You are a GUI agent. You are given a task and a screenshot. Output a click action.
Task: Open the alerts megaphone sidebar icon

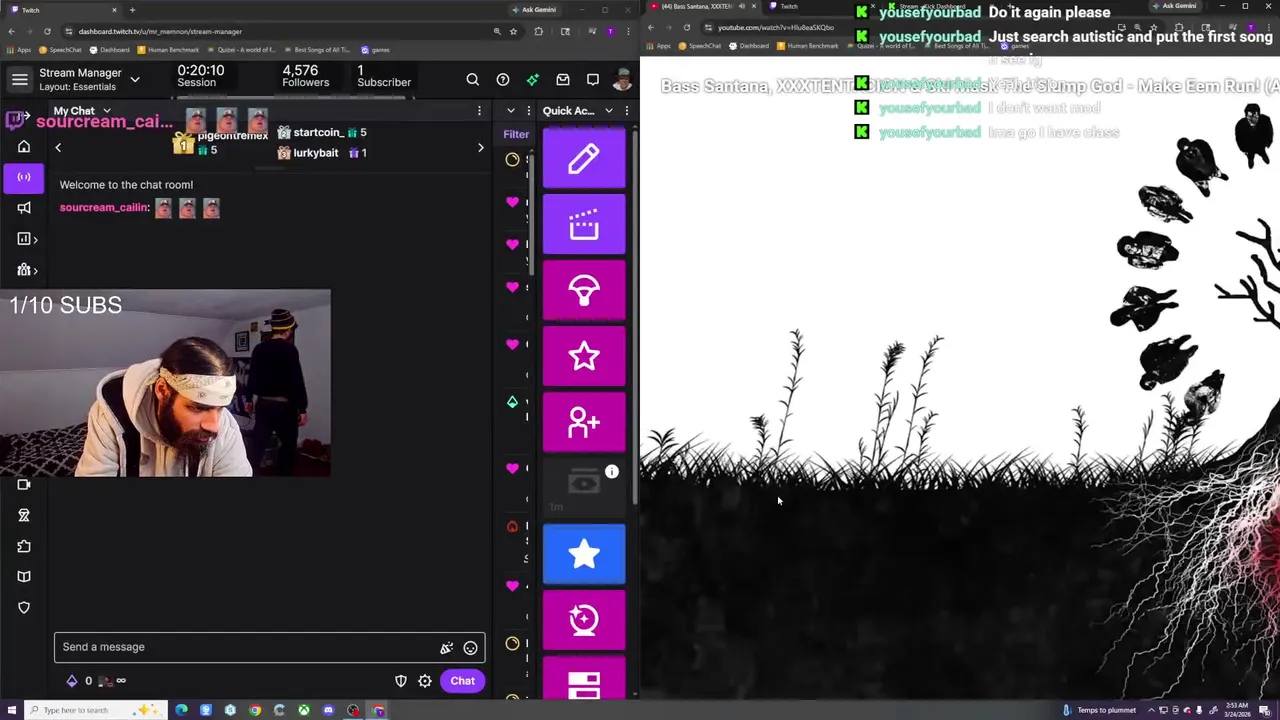click(24, 208)
